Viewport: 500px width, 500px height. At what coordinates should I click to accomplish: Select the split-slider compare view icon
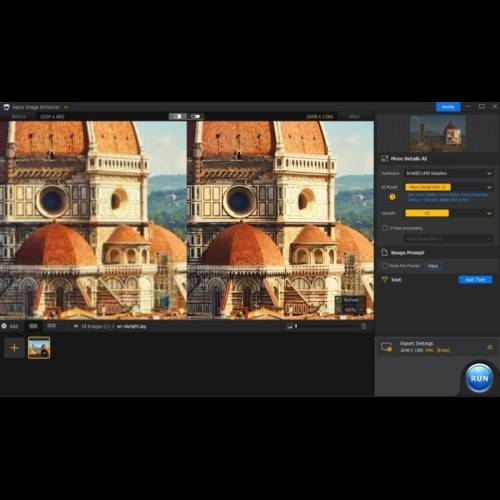tap(196, 116)
